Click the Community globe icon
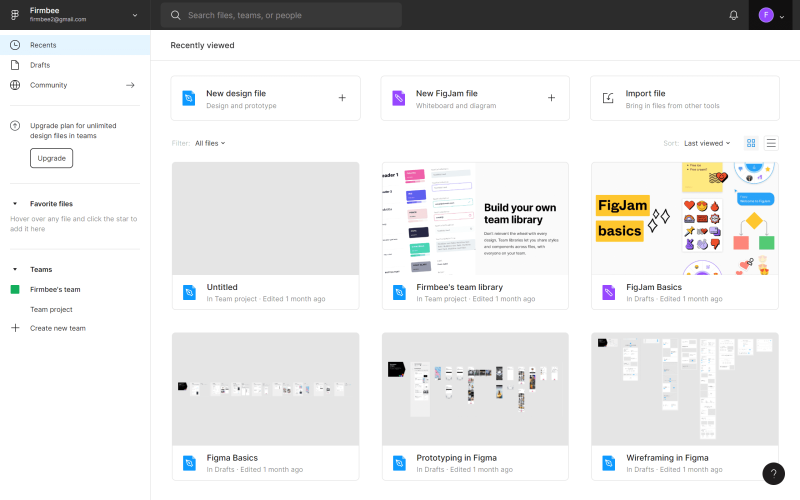The height and width of the screenshot is (500, 800). point(15,85)
